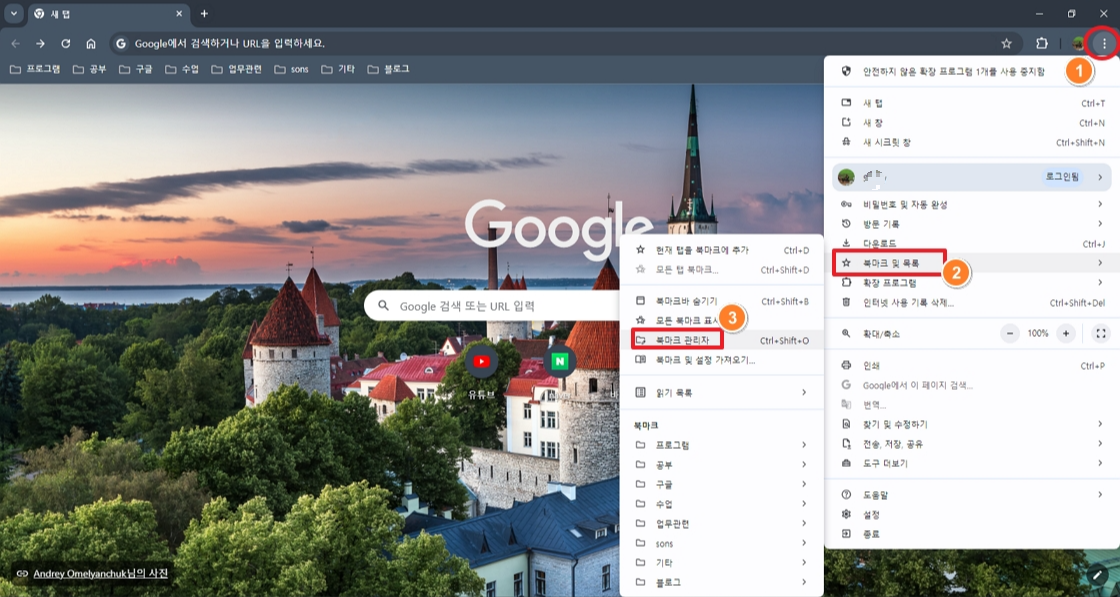The width and height of the screenshot is (1120, 597).
Task: Open 공부 folder on the bookmarks bar
Action: 89,69
